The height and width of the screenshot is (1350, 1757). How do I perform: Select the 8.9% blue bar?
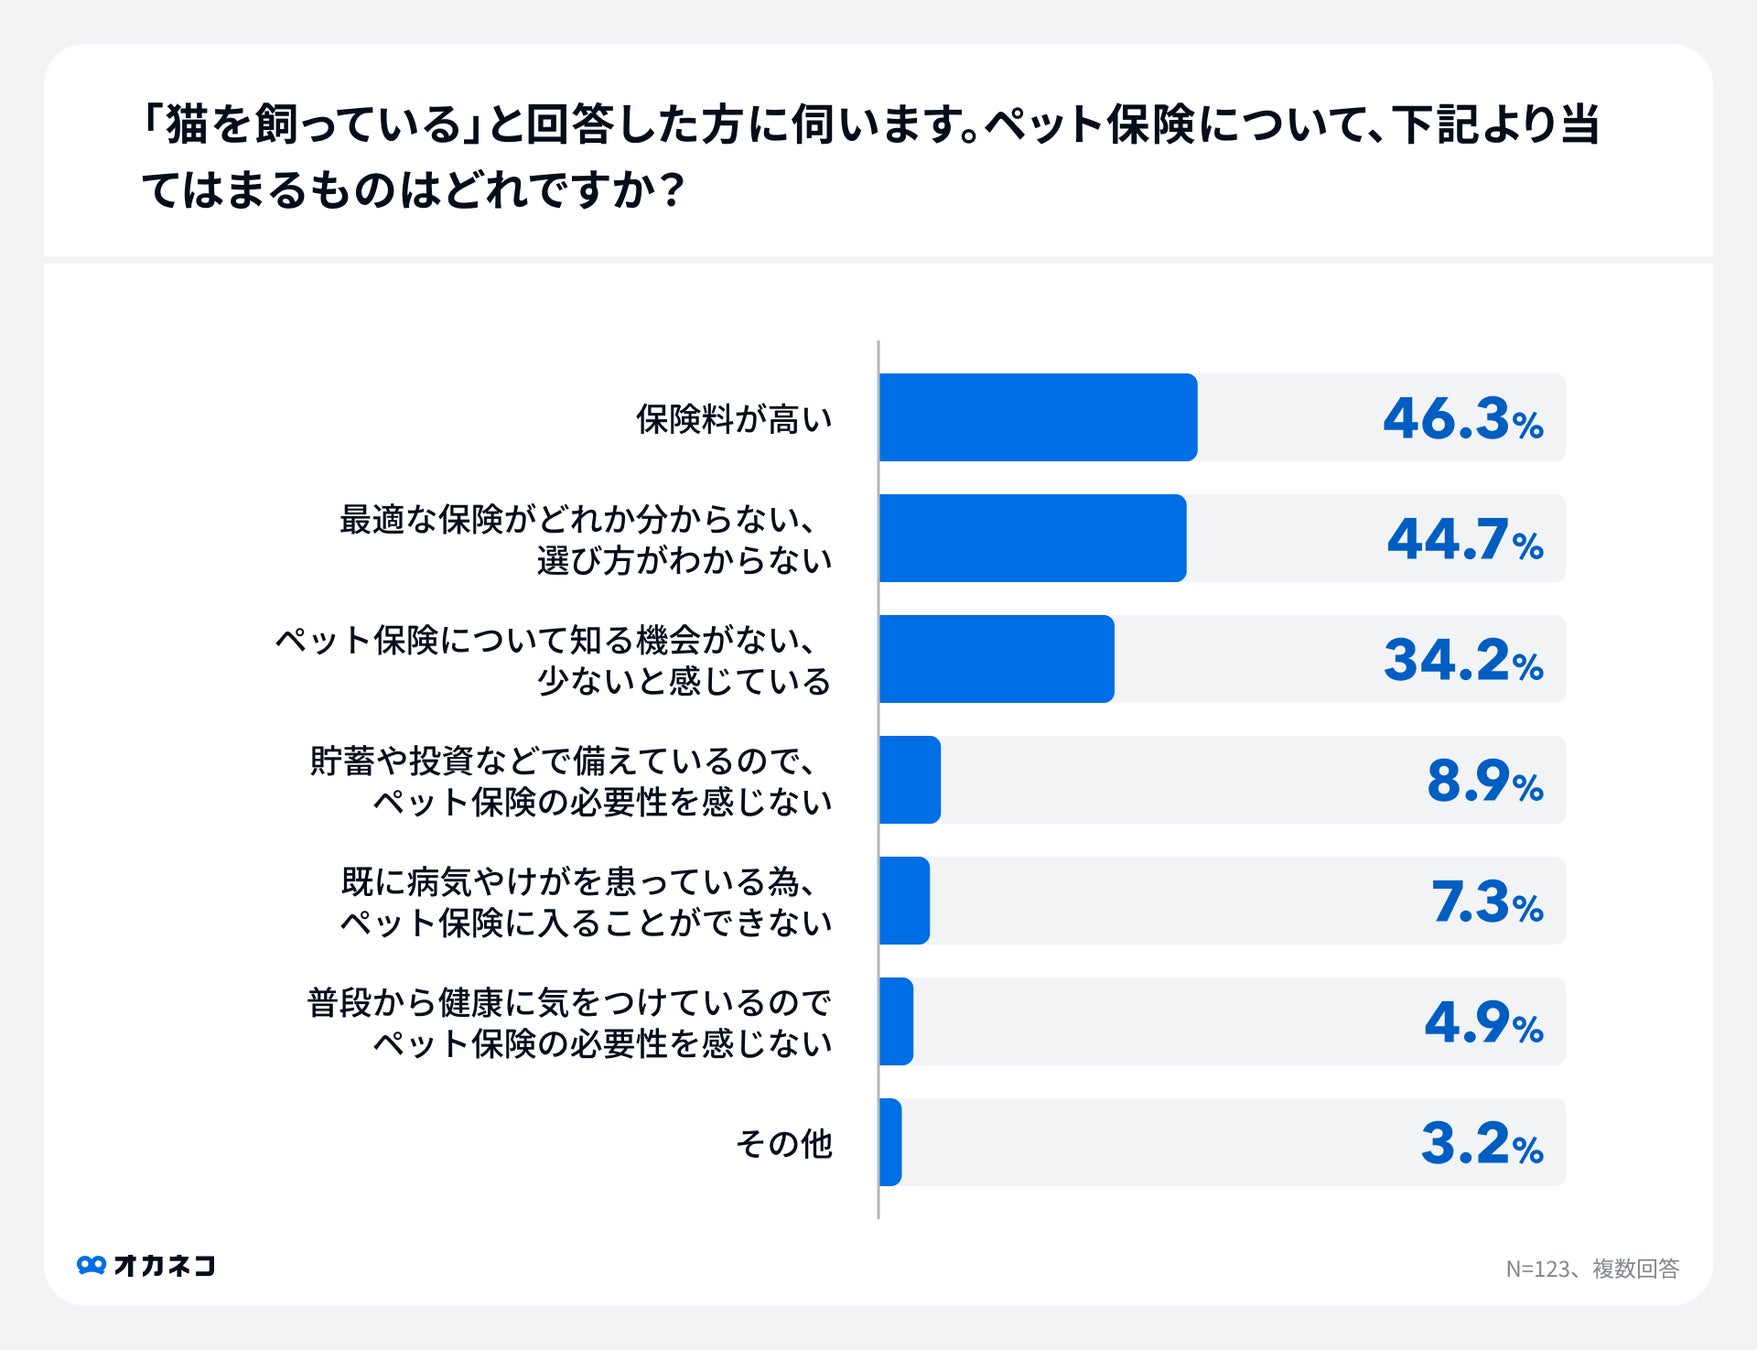910,780
